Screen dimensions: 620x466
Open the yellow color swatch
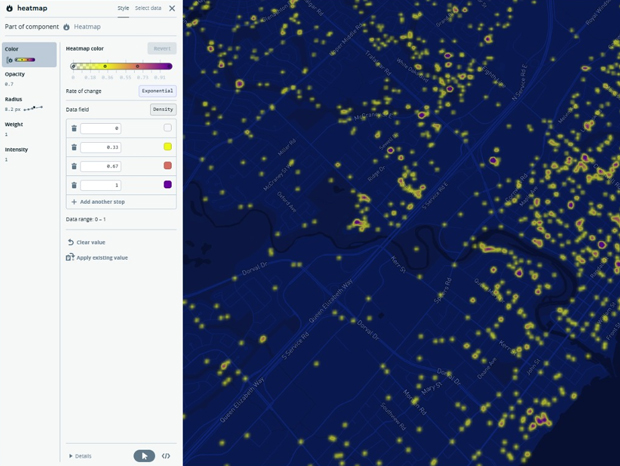click(x=168, y=147)
